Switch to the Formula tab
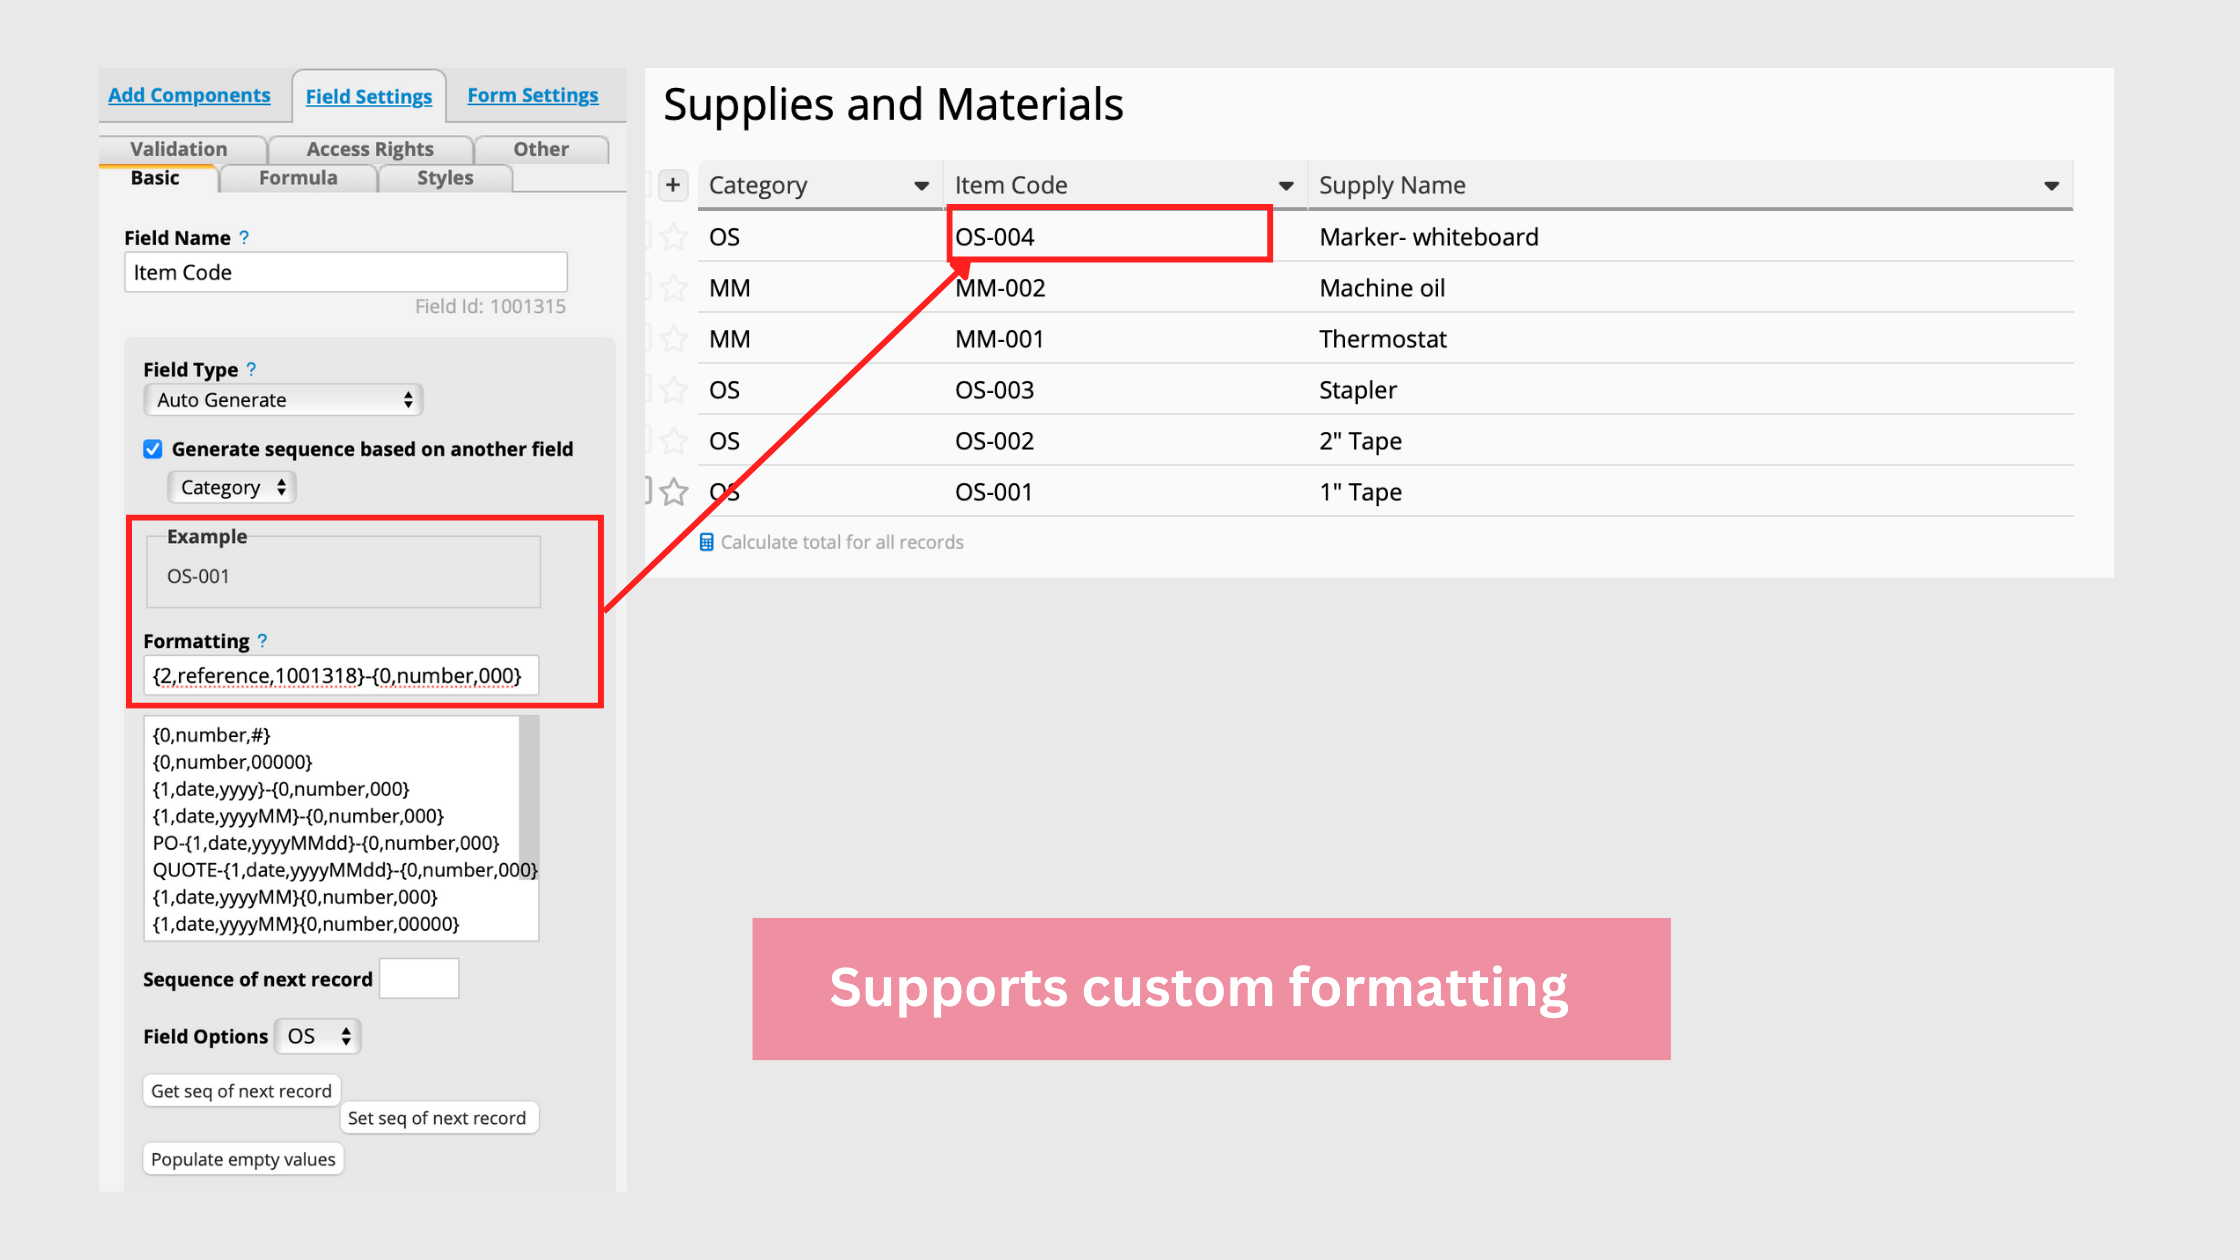The width and height of the screenshot is (2240, 1260). pyautogui.click(x=298, y=178)
